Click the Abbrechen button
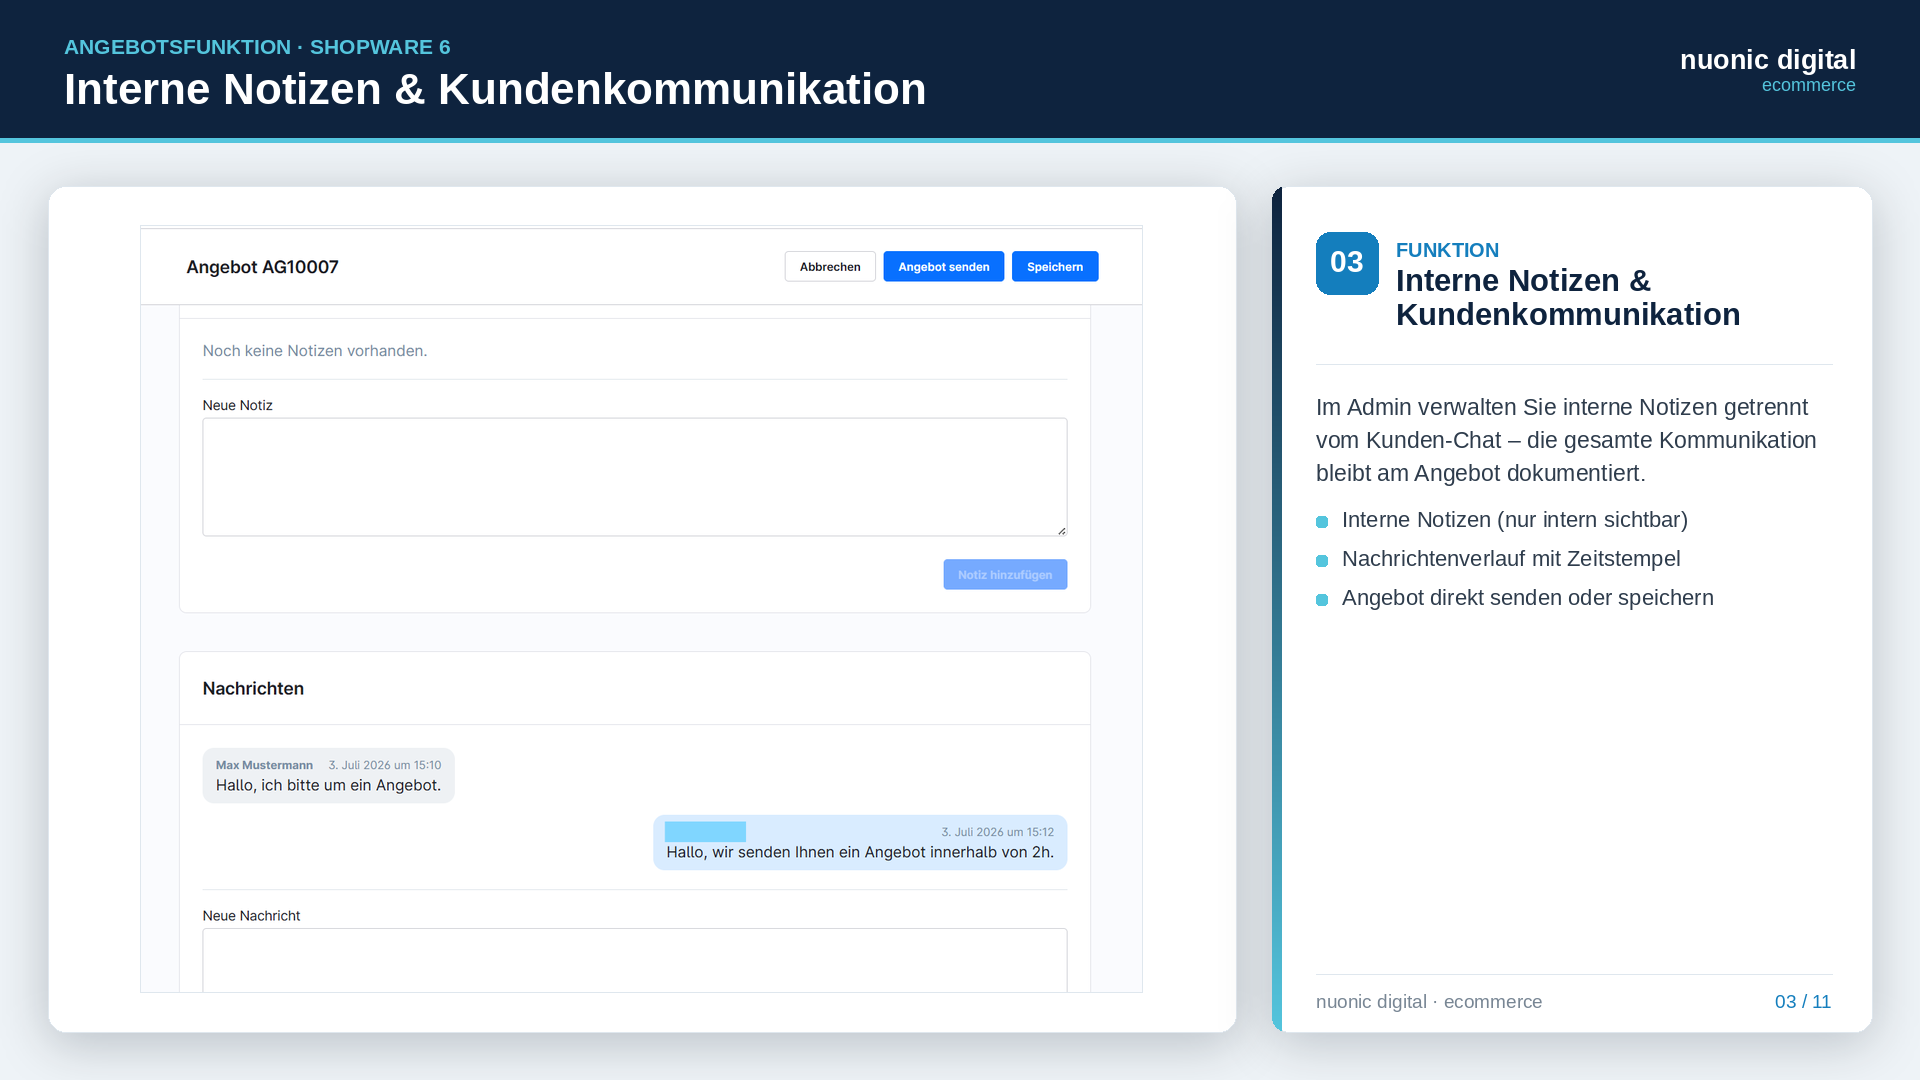 (x=830, y=267)
